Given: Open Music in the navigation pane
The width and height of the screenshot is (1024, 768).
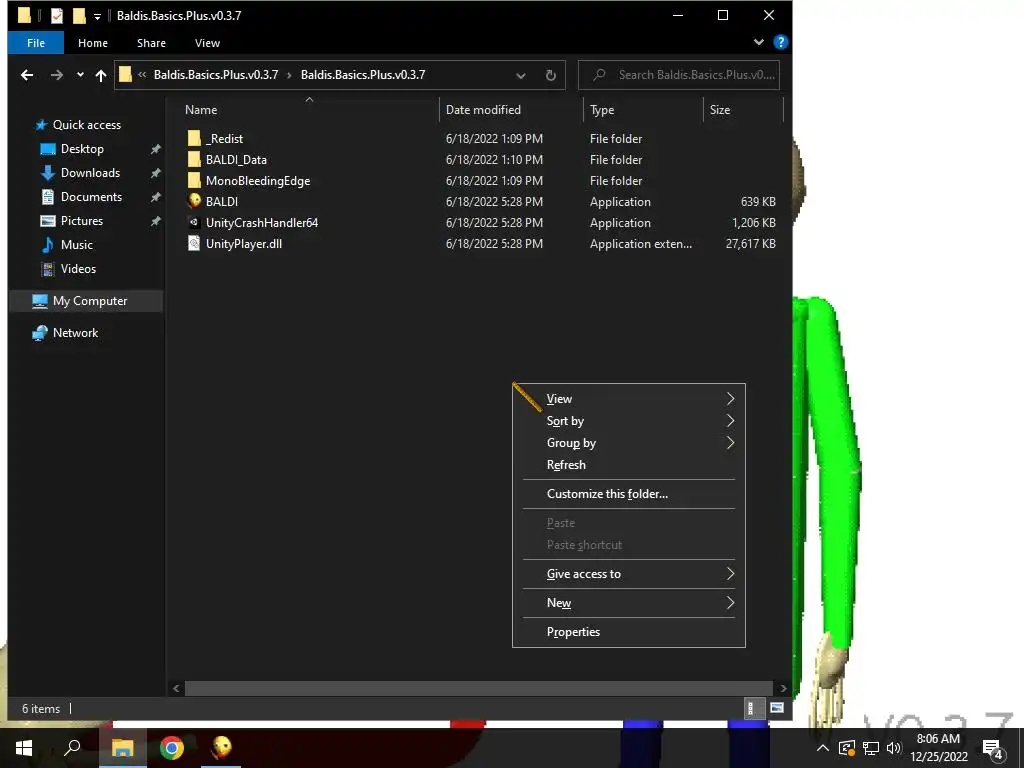Looking at the screenshot, I should [76, 245].
